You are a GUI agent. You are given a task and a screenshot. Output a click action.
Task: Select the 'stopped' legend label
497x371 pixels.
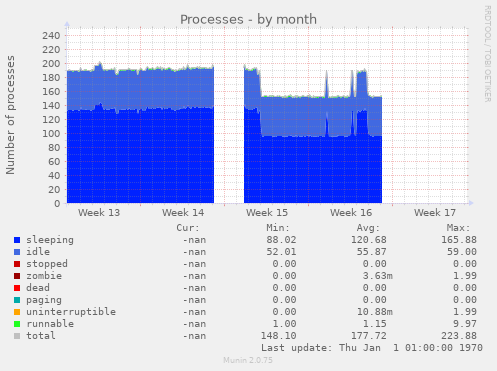(47, 264)
